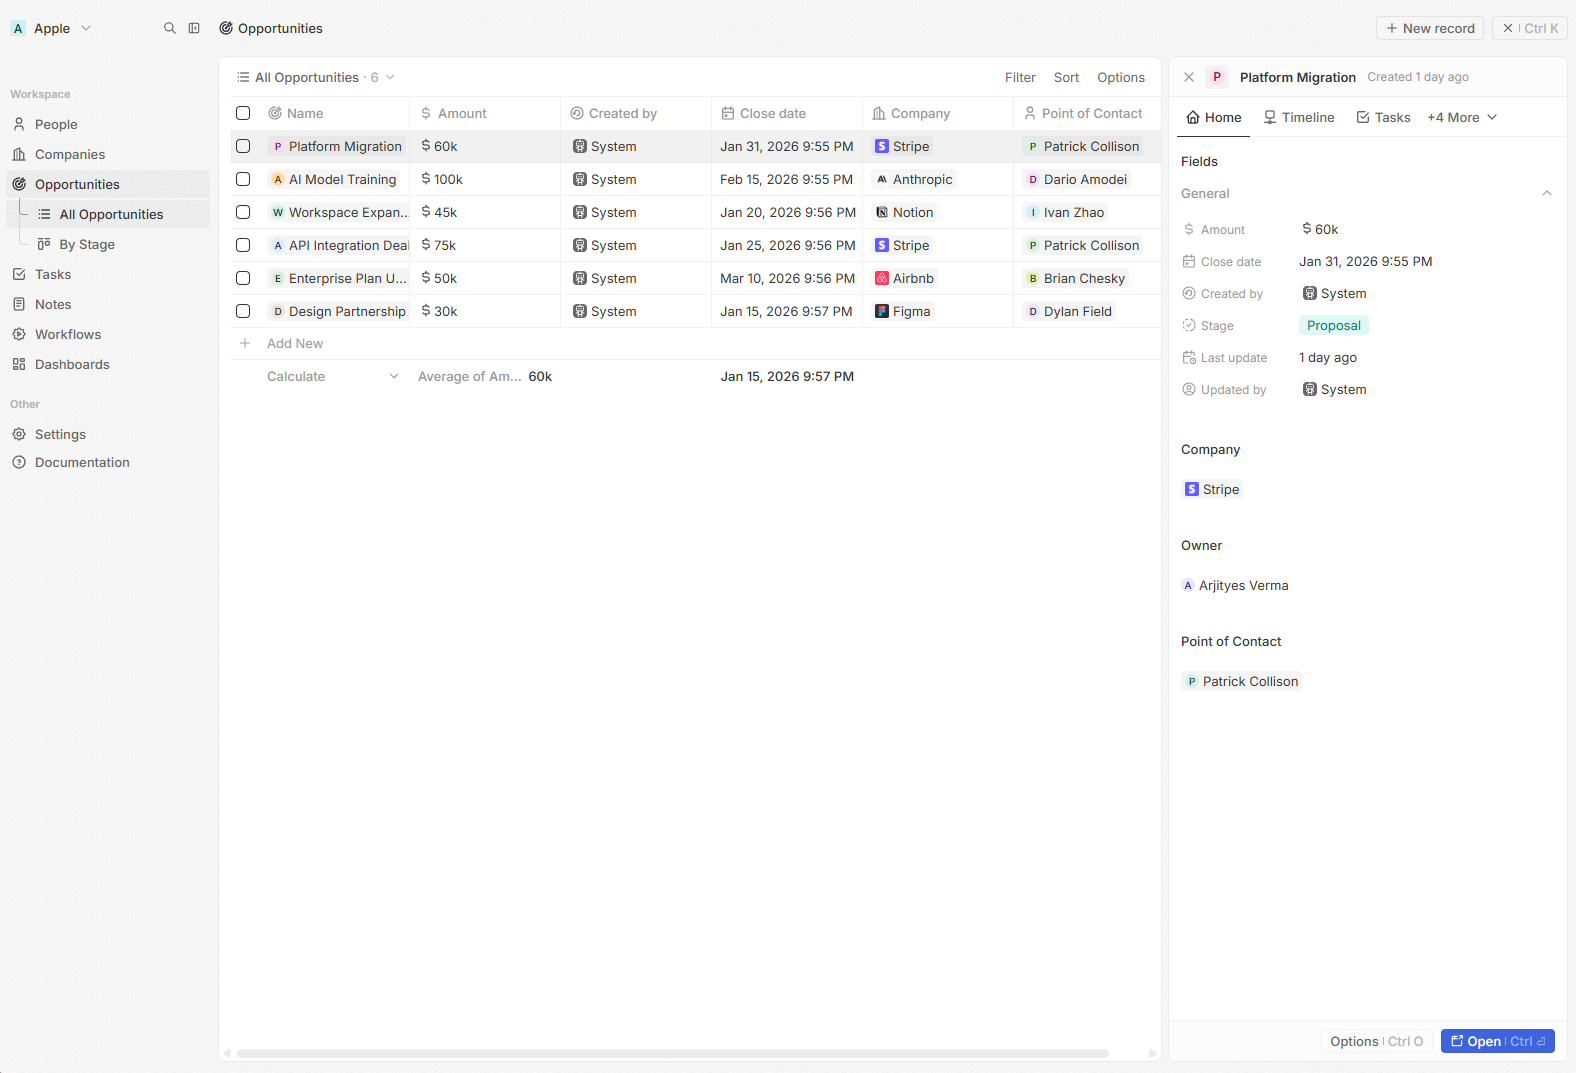Click the Notion company cell
The width and height of the screenshot is (1576, 1073).
[905, 212]
